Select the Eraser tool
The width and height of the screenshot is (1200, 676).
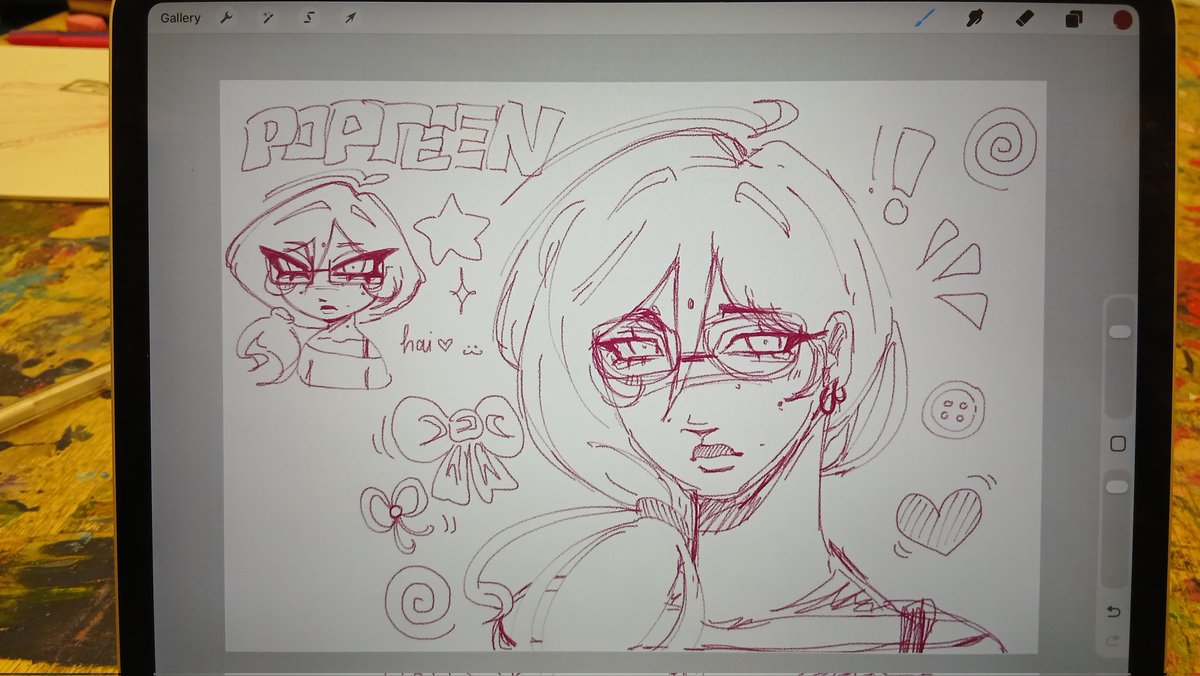point(1024,18)
